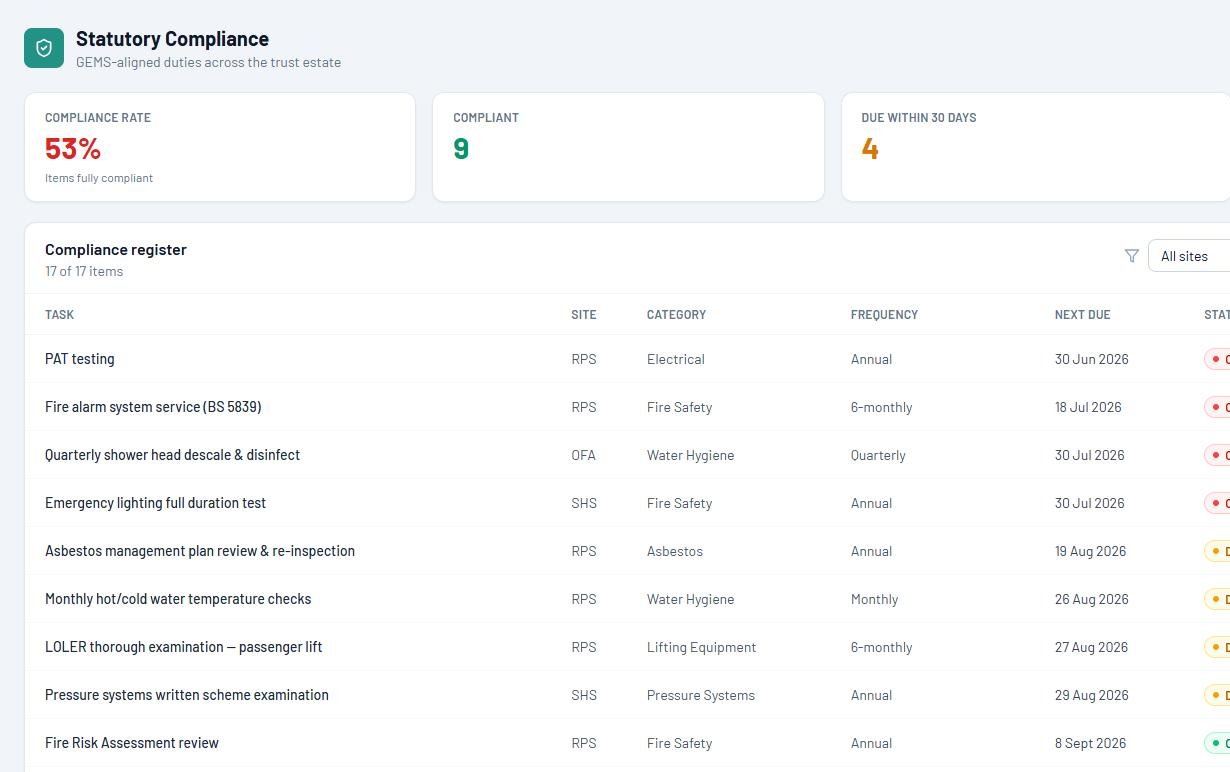This screenshot has width=1230, height=772.
Task: Open the Compliant 9 card
Action: (628, 147)
